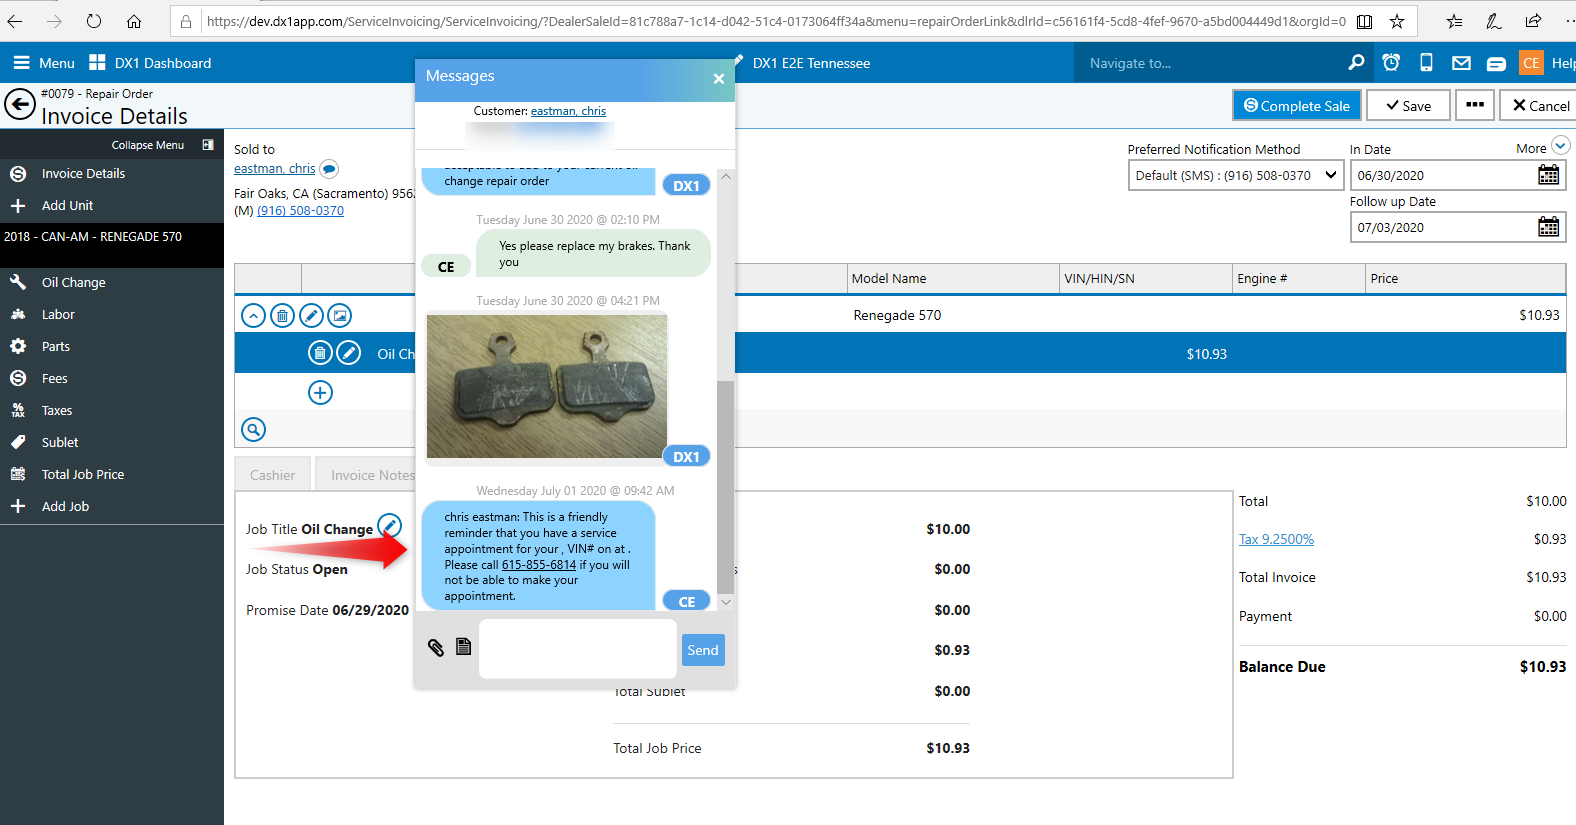The image size is (1576, 825).
Task: Edit the Oil Change job row pencil
Action: (349, 353)
